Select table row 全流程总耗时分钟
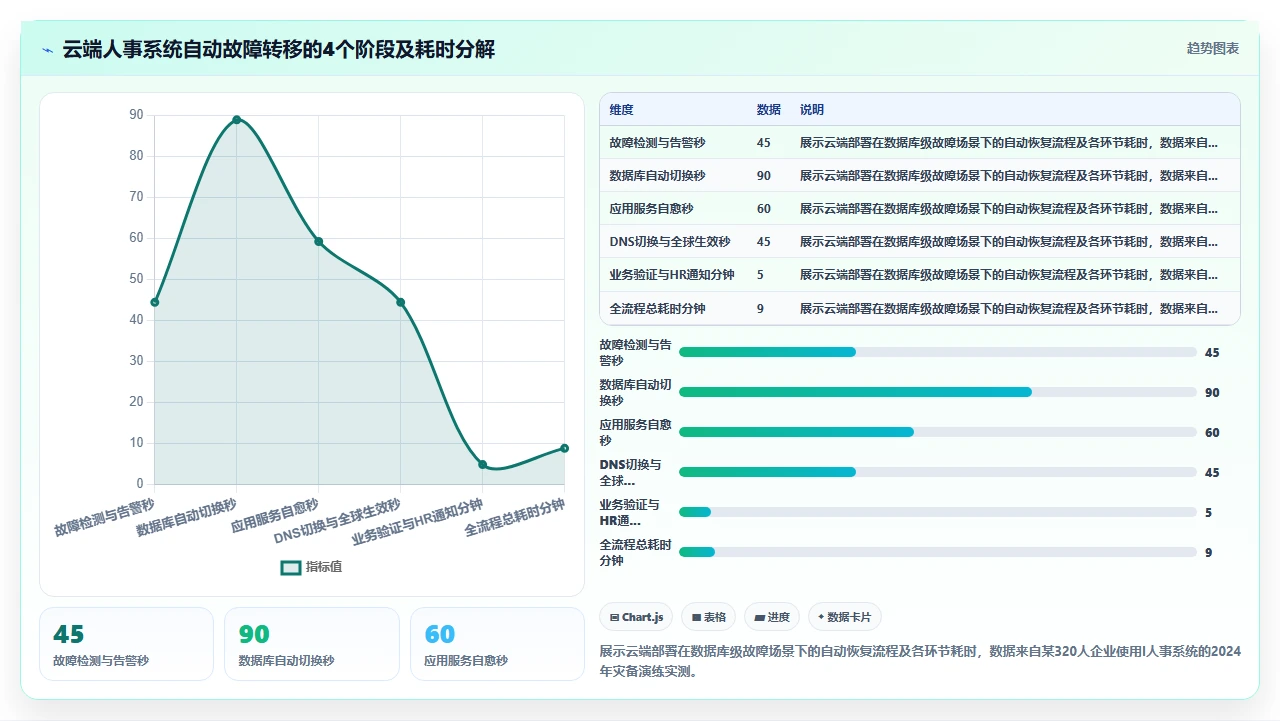Image resolution: width=1280 pixels, height=721 pixels. coord(920,308)
